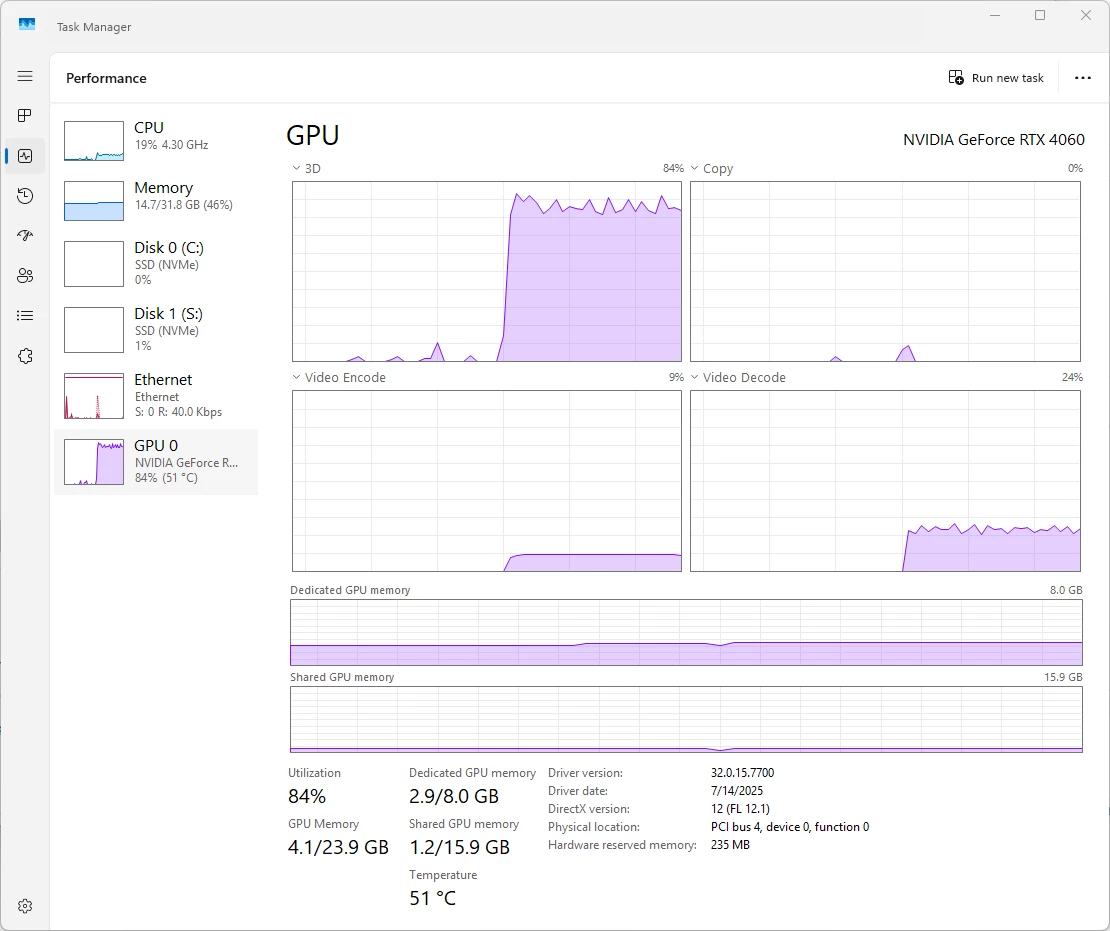The width and height of the screenshot is (1110, 931).
Task: Click the NVIDIA GeForce RTX 4060 title
Action: point(993,139)
